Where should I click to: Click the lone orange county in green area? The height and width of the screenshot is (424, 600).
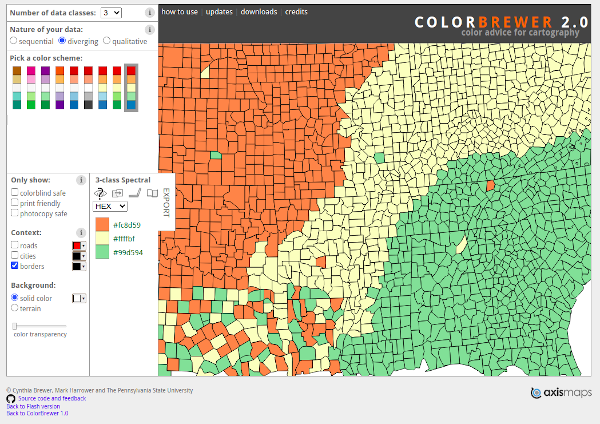(490, 186)
